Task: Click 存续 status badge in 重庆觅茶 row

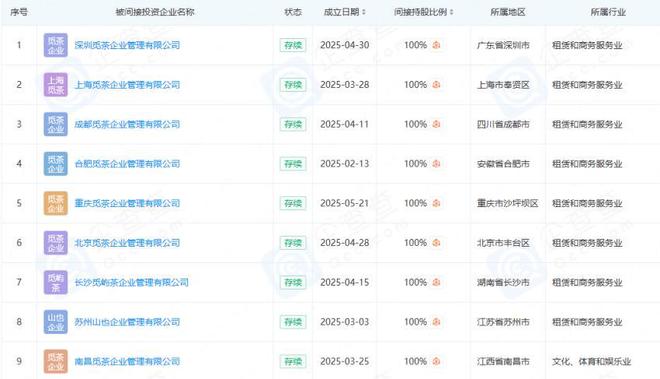Action: tap(293, 203)
